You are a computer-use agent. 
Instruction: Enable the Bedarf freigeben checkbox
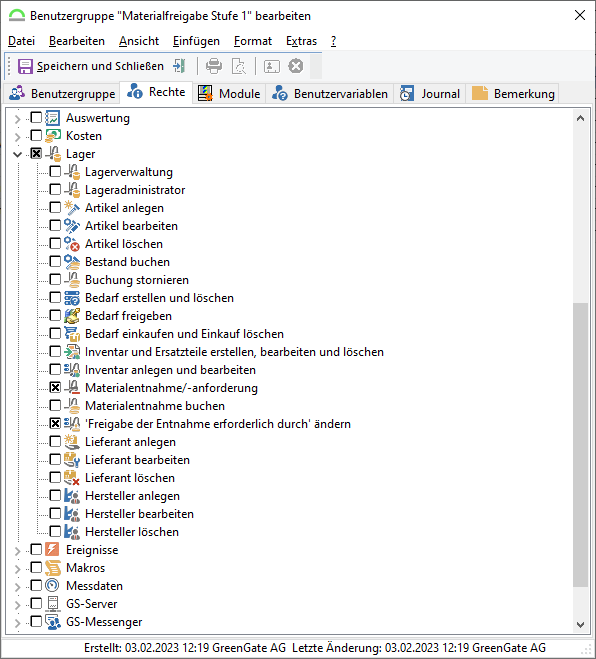click(x=55, y=315)
